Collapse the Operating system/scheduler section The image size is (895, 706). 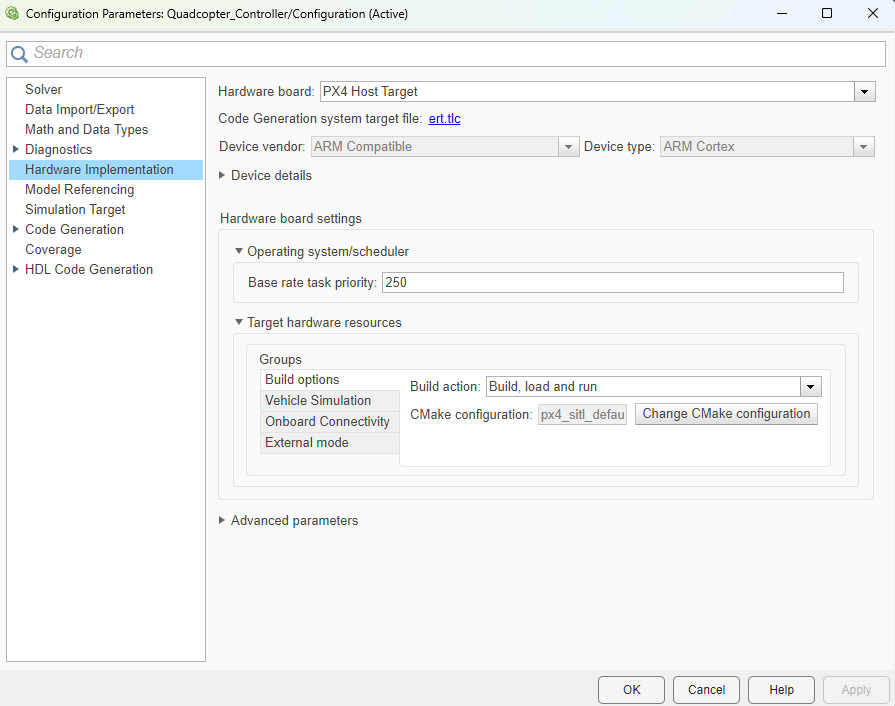[x=238, y=251]
